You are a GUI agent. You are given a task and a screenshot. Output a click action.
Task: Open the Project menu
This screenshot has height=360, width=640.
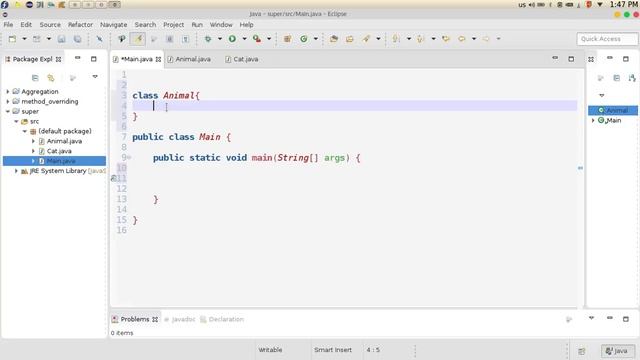(x=173, y=24)
